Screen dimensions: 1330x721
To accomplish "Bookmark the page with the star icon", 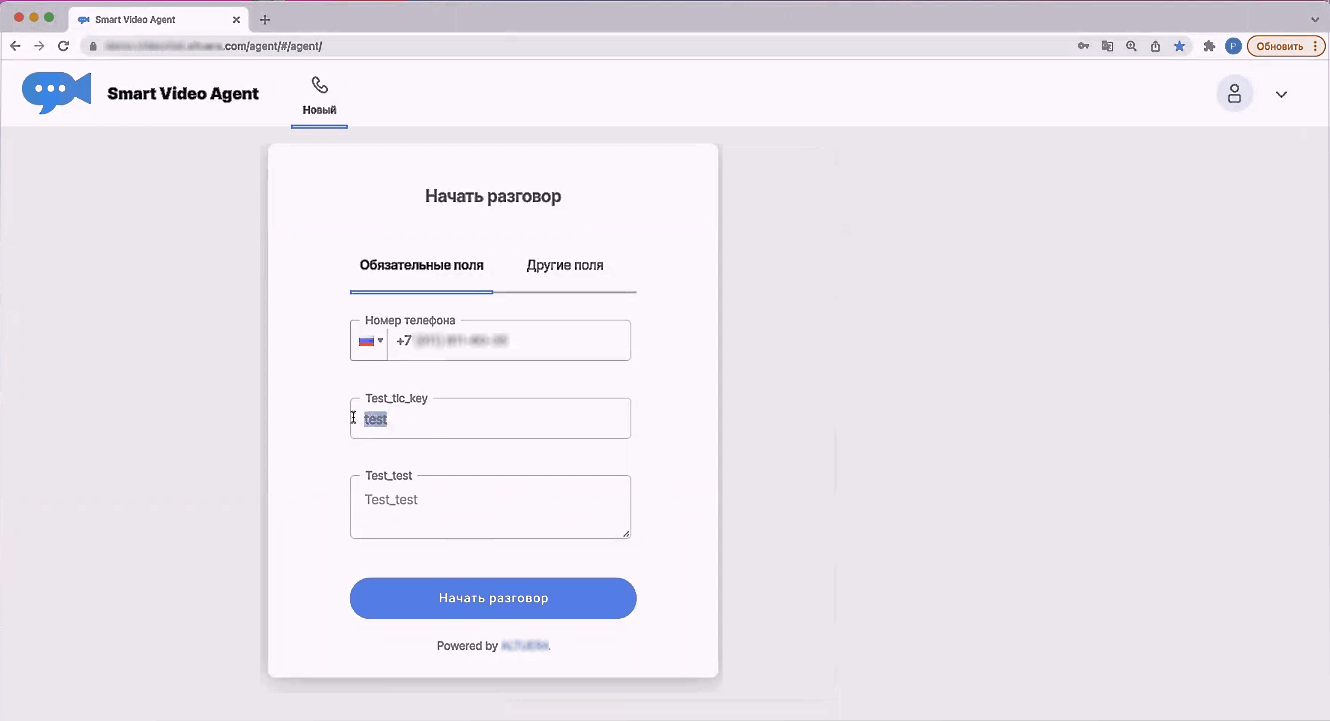I will 1179,46.
